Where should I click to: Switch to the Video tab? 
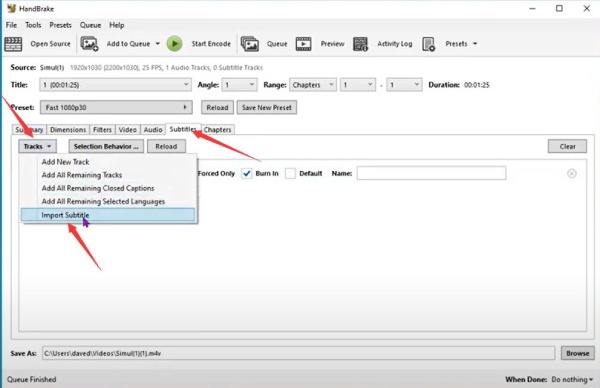pyautogui.click(x=127, y=130)
